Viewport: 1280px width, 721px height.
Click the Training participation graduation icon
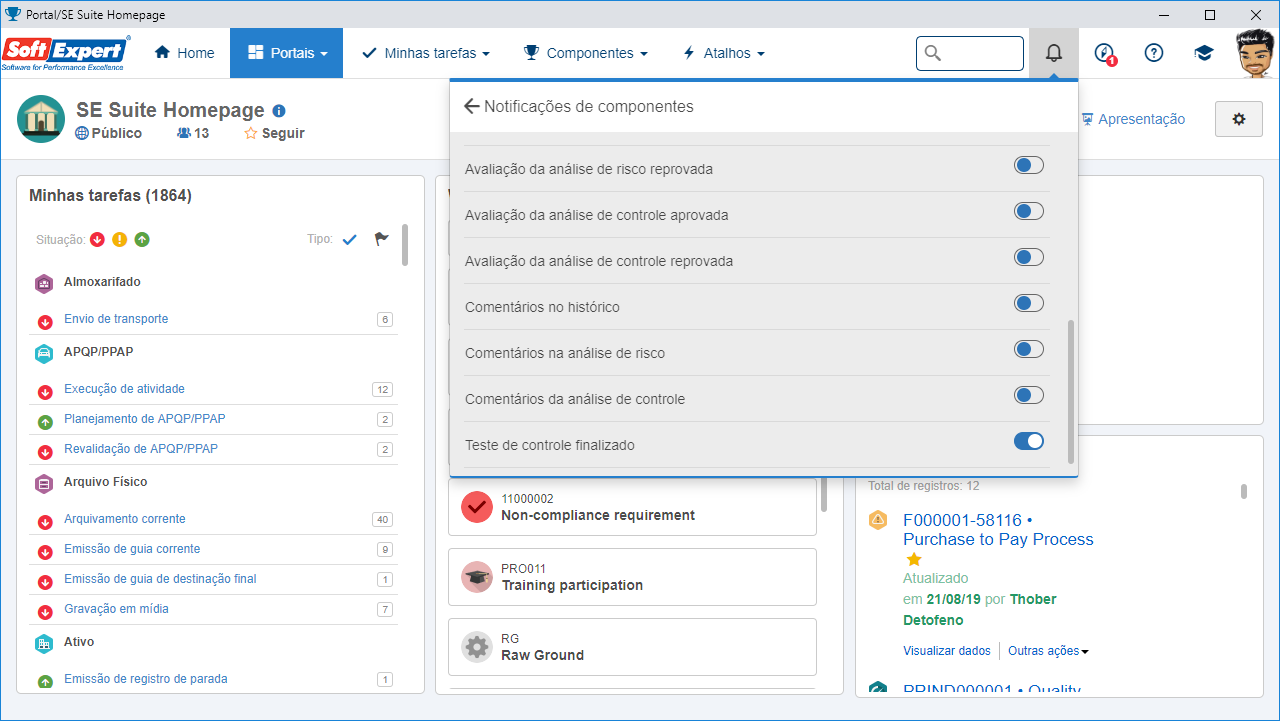point(477,577)
